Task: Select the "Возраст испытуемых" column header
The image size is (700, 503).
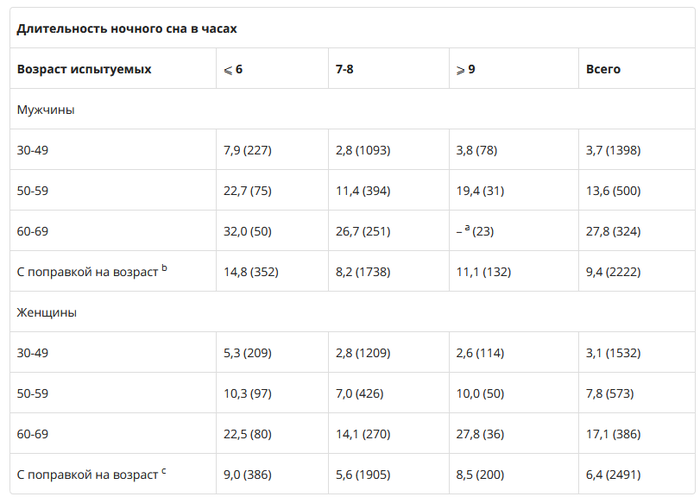Action: 84,69
